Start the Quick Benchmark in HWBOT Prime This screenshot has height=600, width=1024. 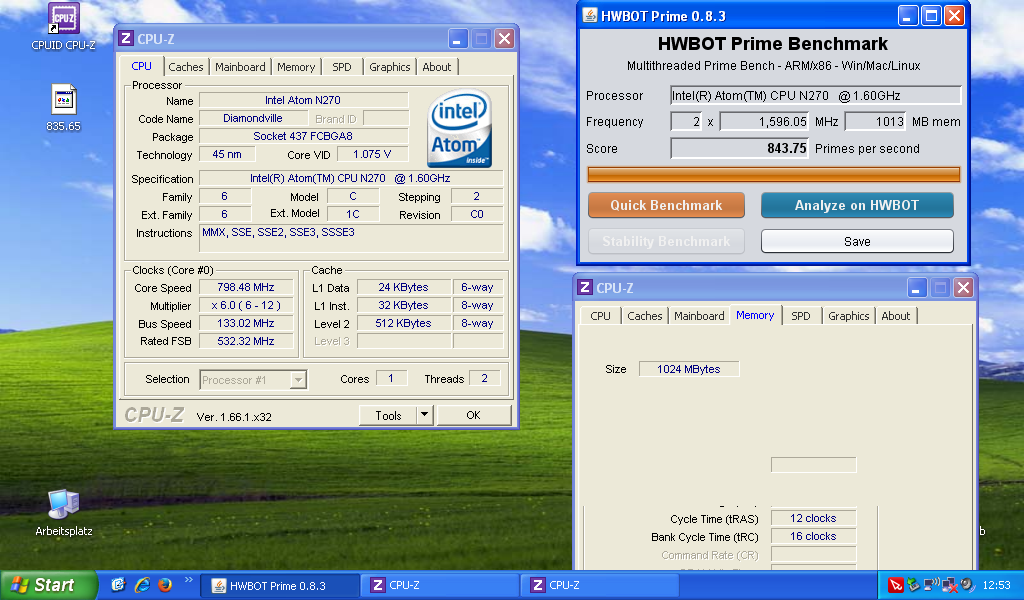666,205
